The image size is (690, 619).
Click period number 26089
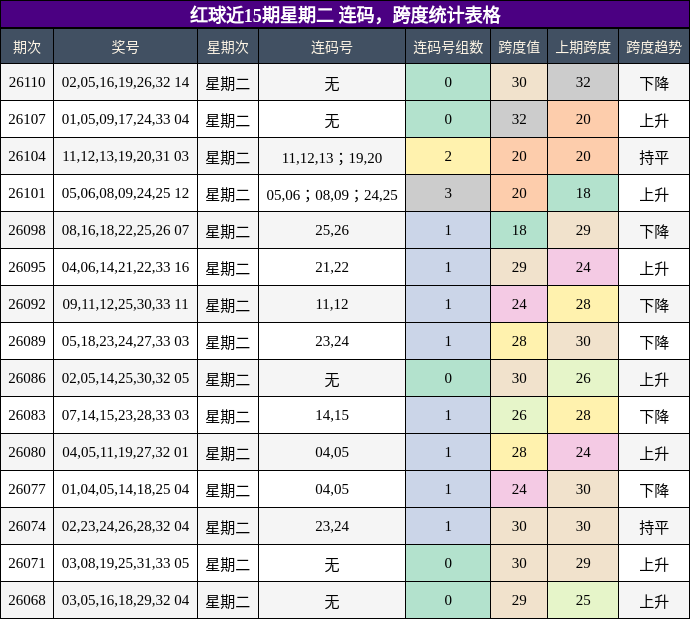[27, 341]
